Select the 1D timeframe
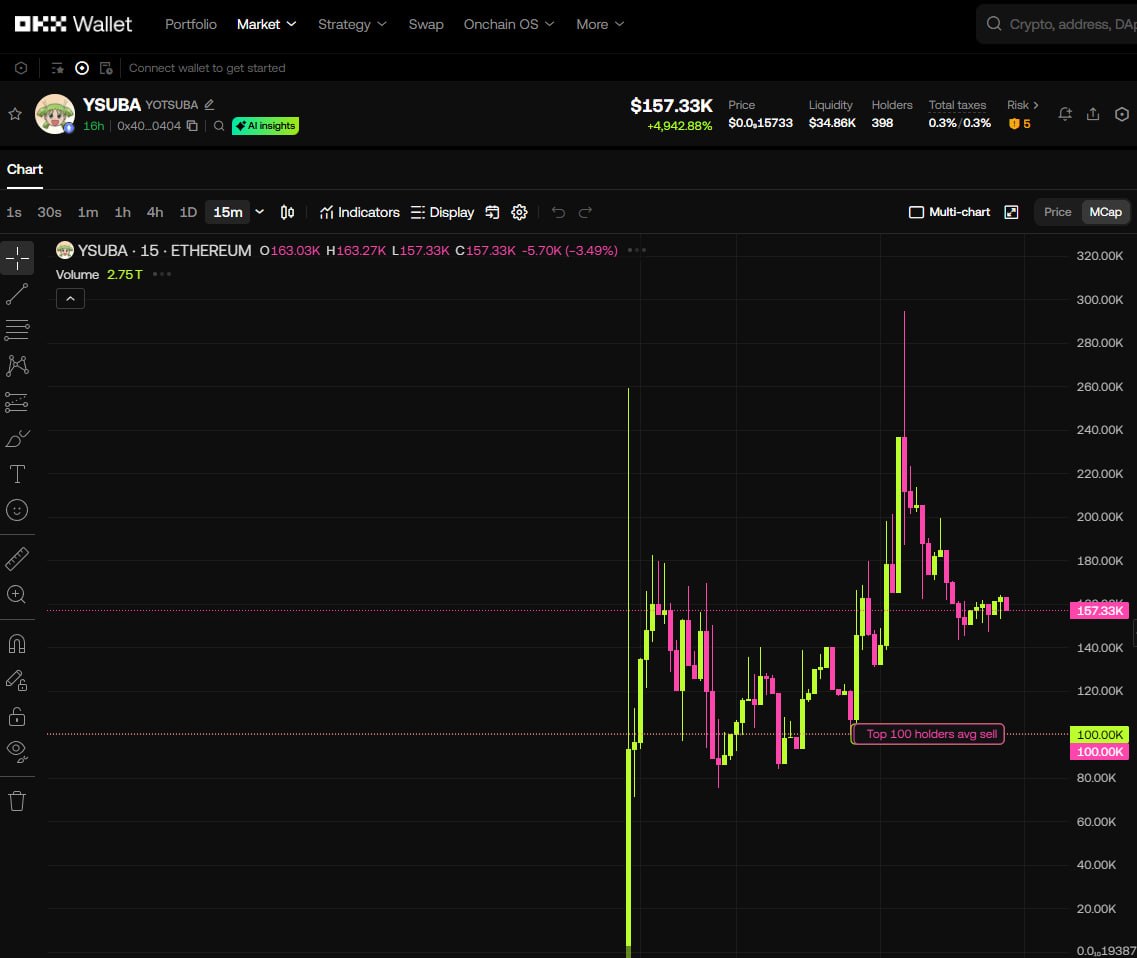This screenshot has height=958, width=1137. pos(188,212)
